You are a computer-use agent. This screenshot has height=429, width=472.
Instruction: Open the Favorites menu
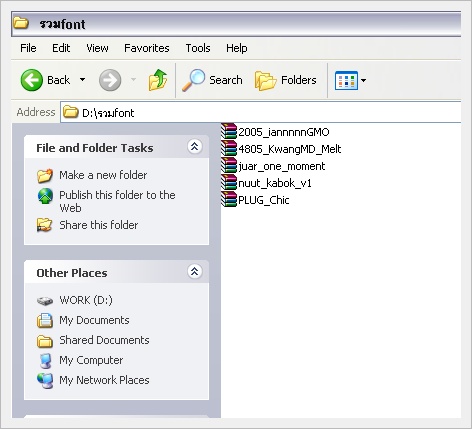coord(147,48)
